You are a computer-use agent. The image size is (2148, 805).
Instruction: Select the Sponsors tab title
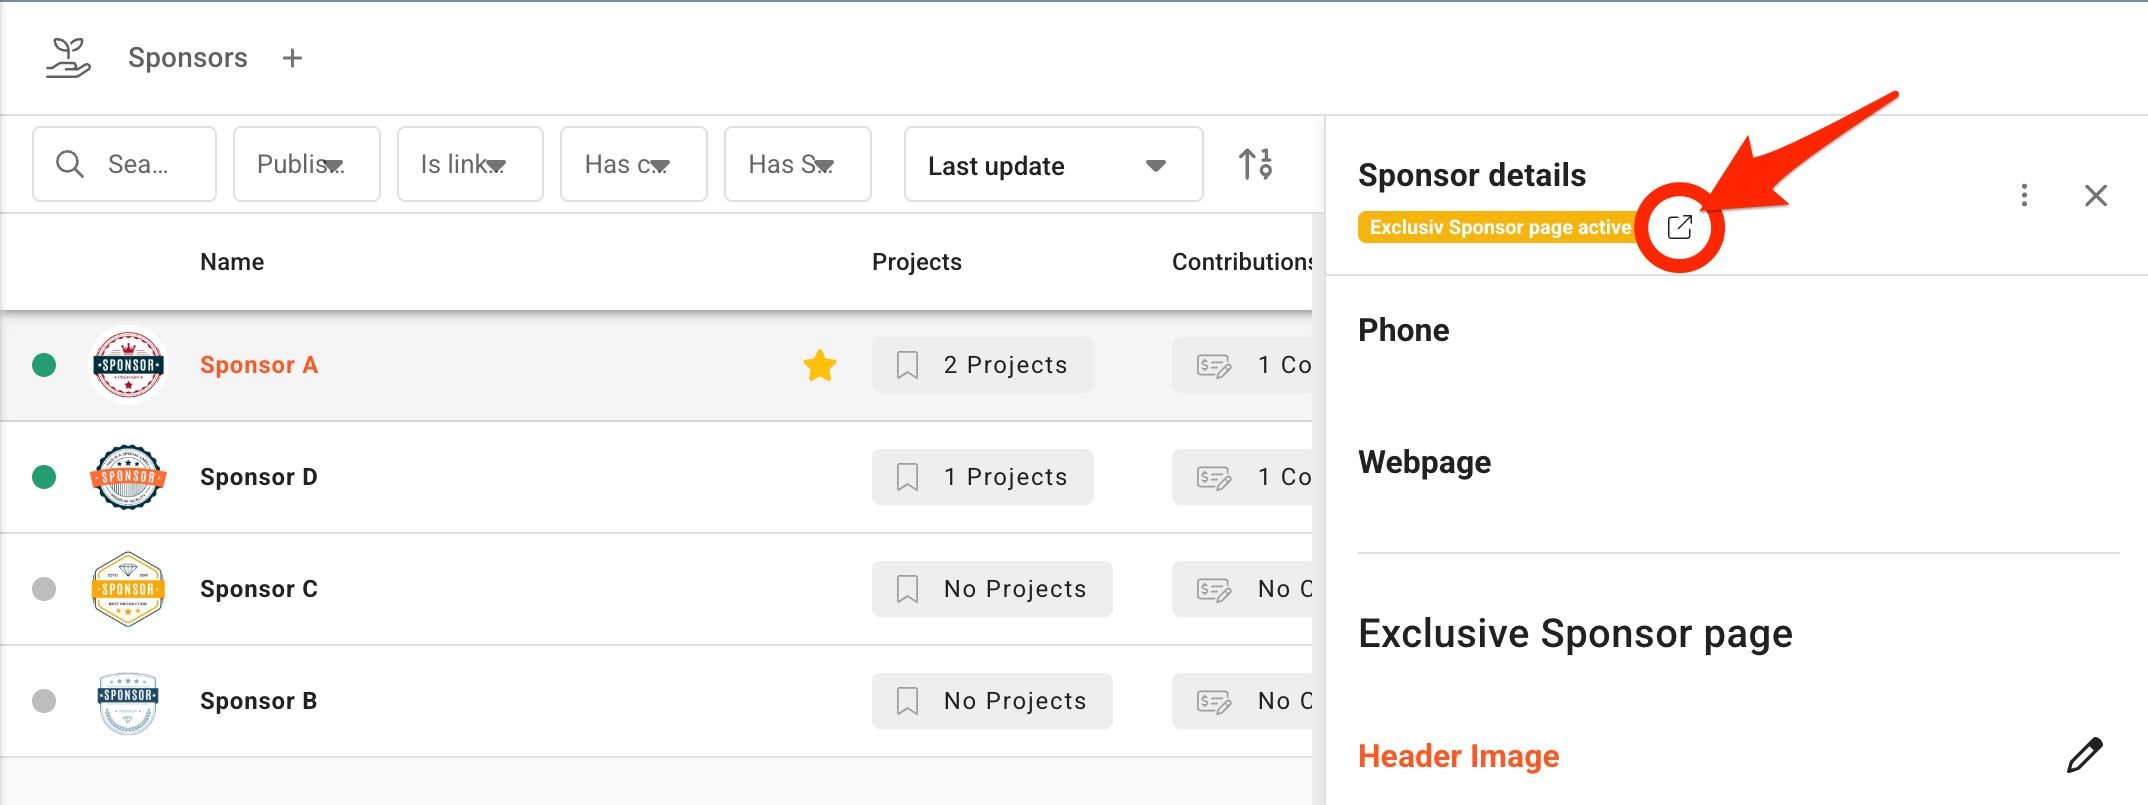(188, 58)
